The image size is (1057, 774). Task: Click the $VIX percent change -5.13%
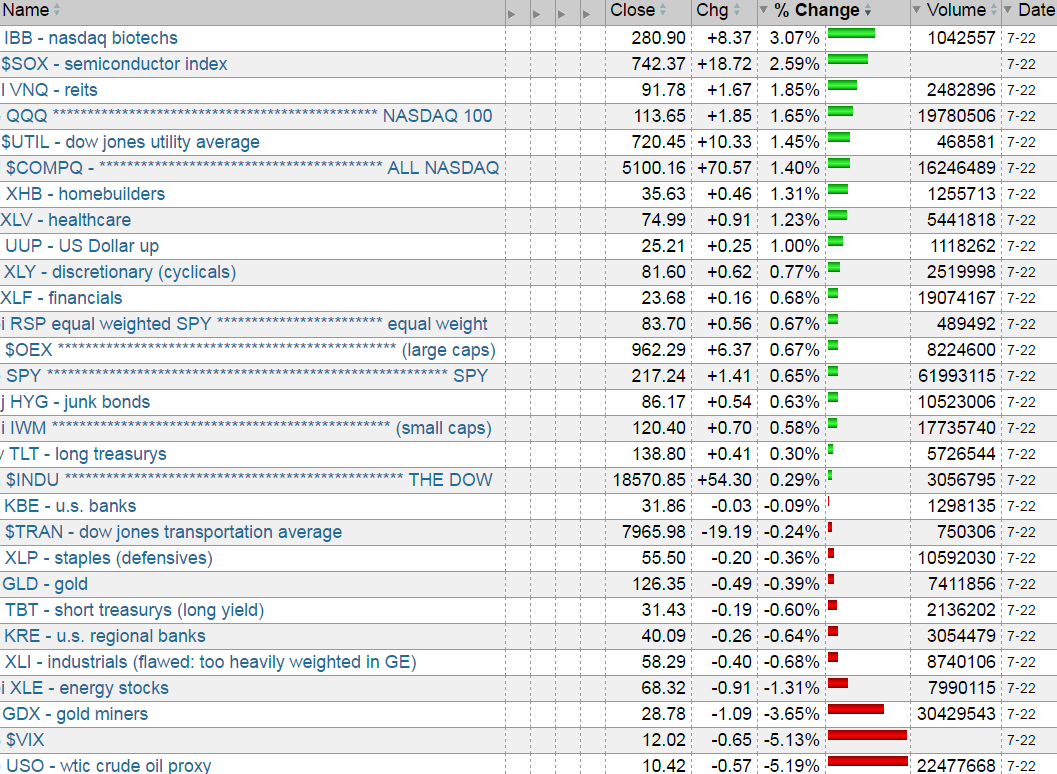click(791, 740)
